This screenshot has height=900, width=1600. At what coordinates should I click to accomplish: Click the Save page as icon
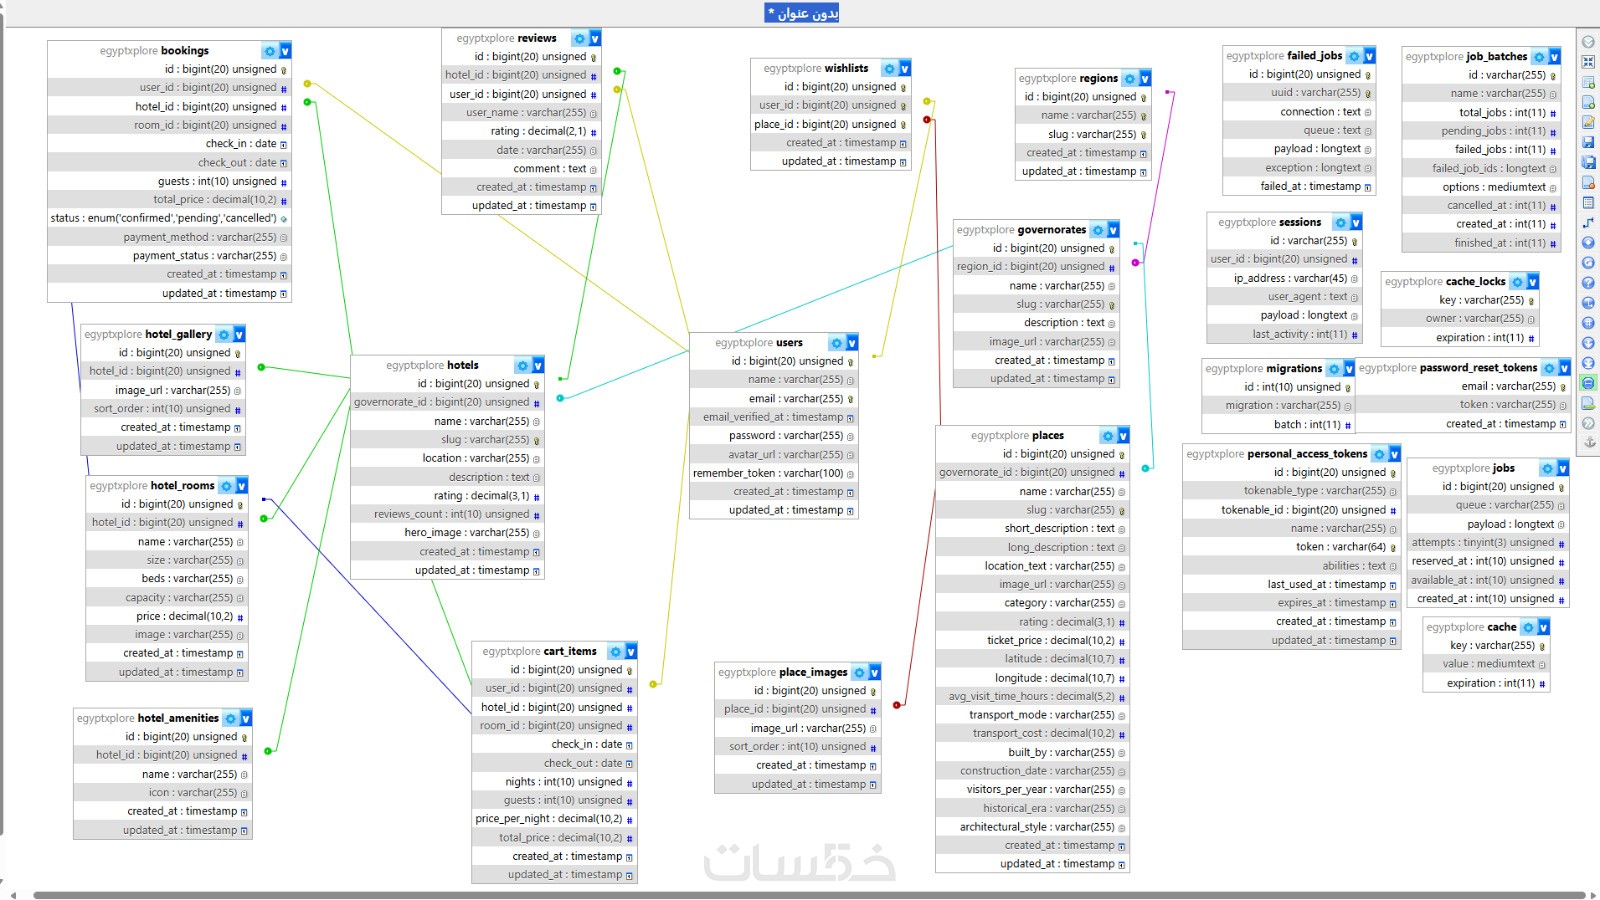coord(1588,162)
